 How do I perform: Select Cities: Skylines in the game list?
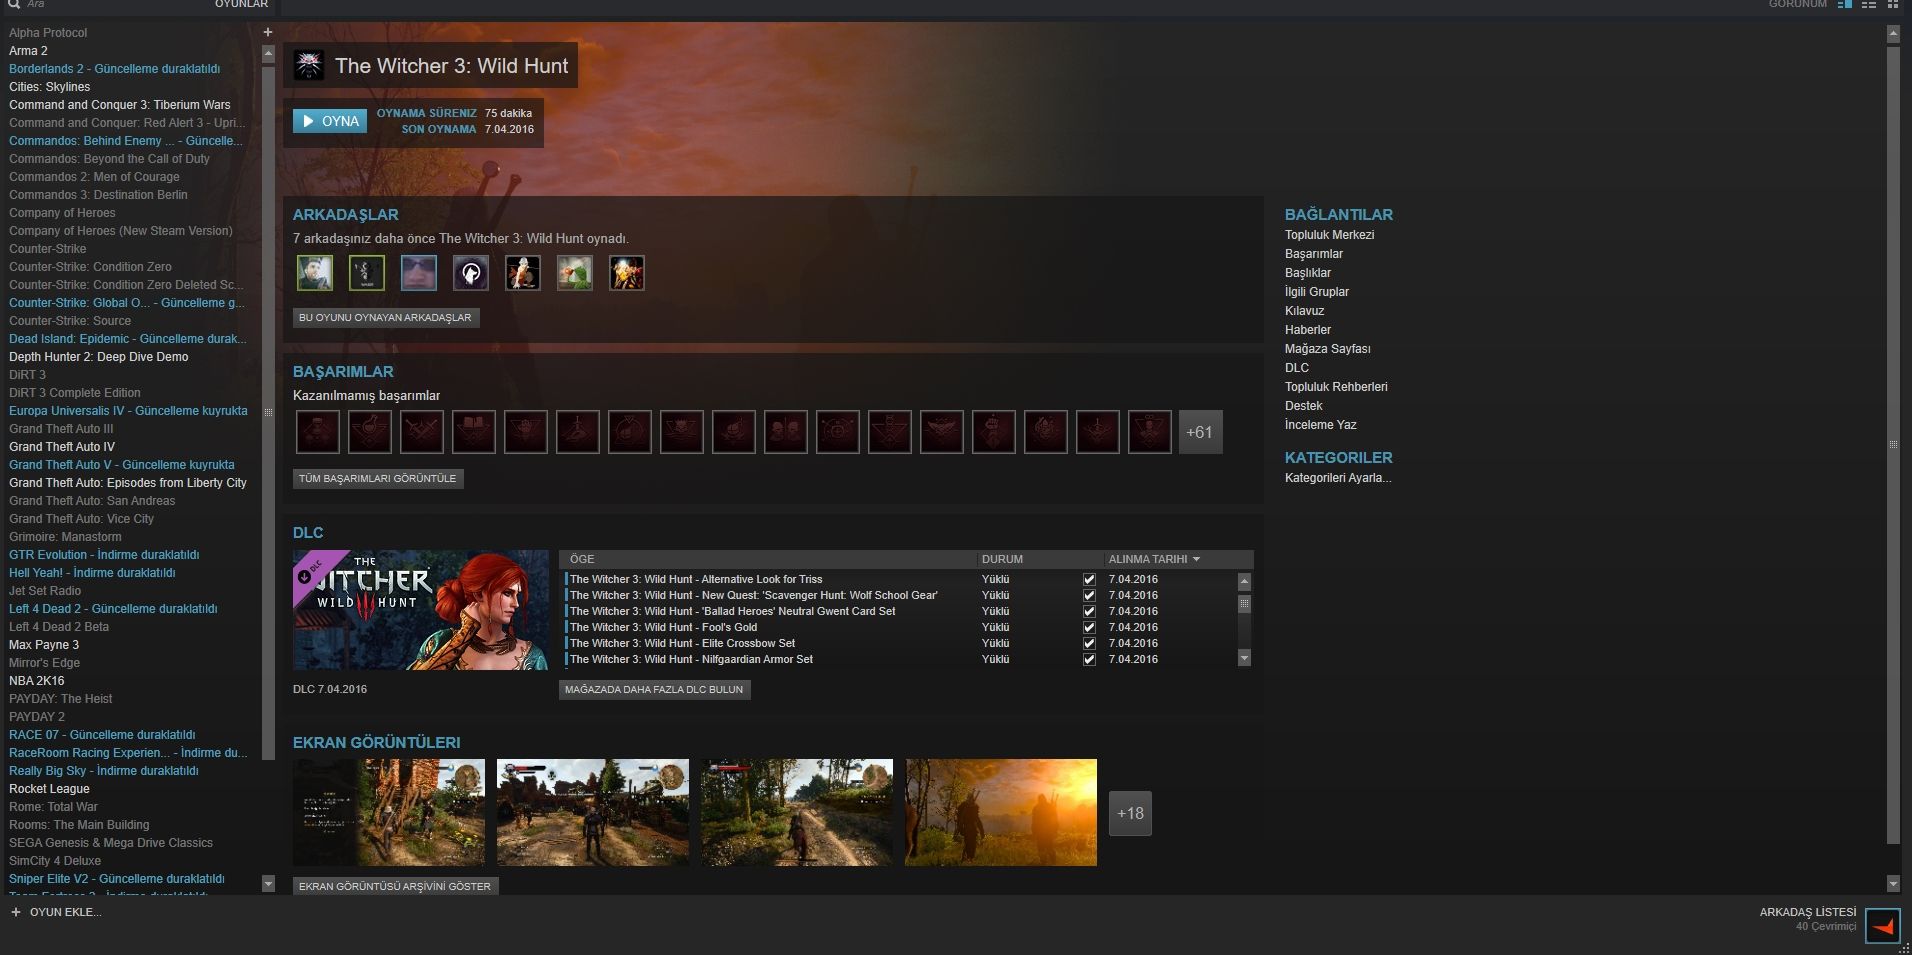click(x=50, y=87)
